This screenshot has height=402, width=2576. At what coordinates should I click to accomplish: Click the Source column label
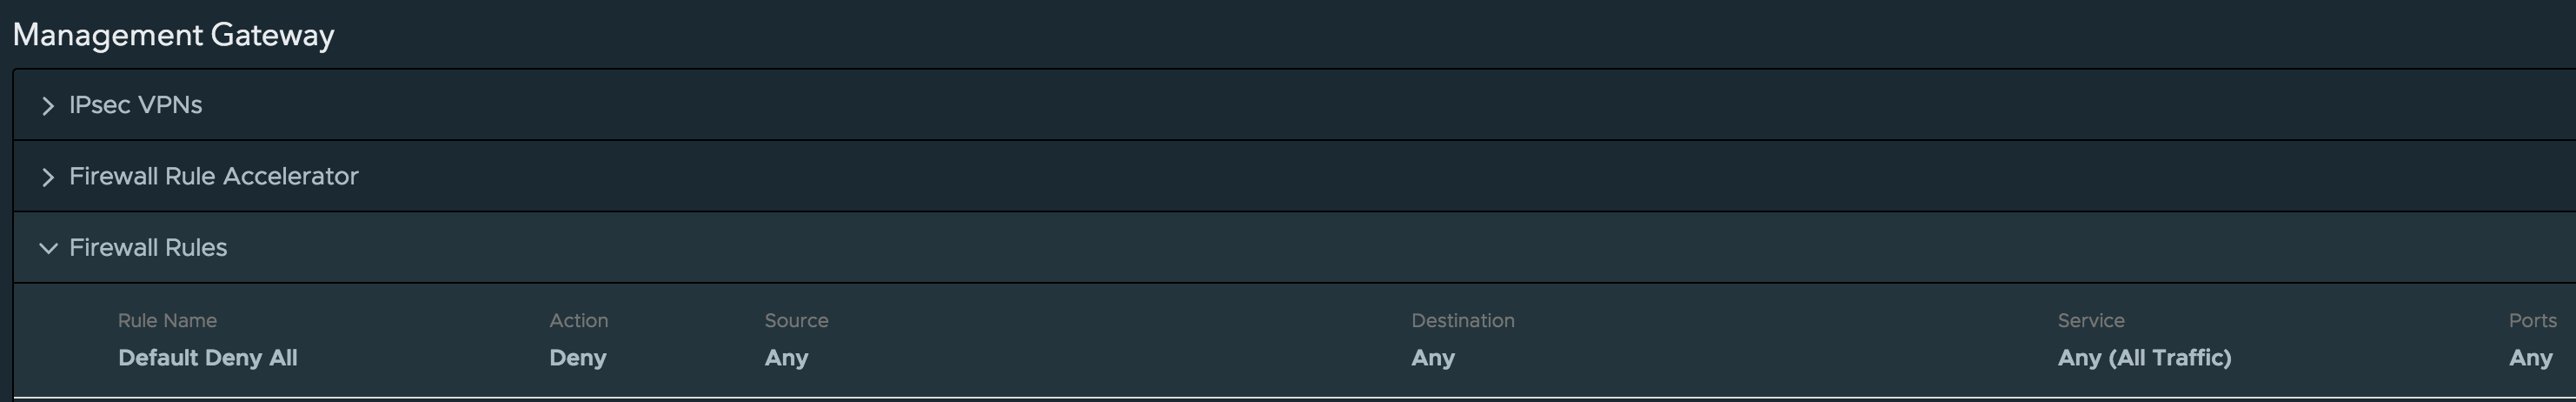pos(796,320)
